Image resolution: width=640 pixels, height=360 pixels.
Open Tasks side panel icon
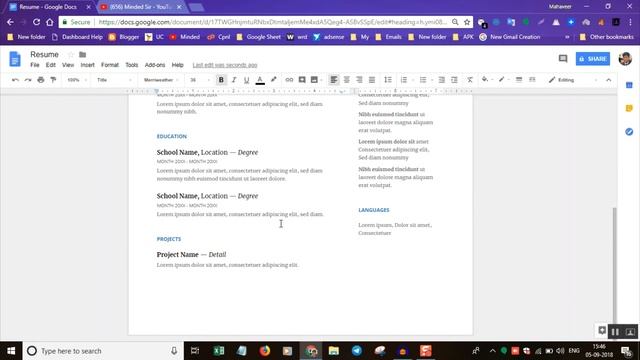click(x=629, y=131)
